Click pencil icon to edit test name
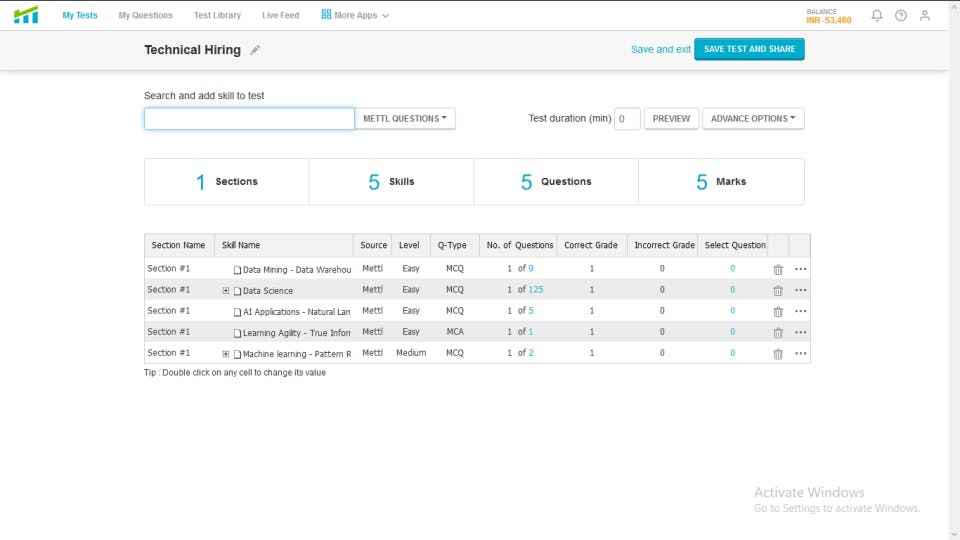This screenshot has height=540, width=960. 255,50
